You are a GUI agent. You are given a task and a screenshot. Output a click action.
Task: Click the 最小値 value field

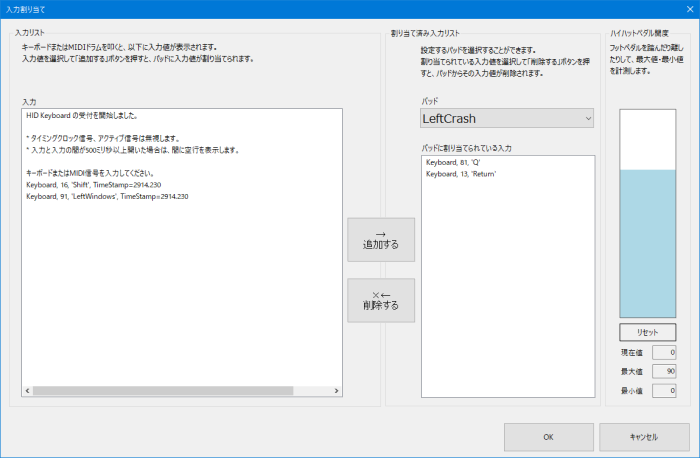[x=664, y=391]
